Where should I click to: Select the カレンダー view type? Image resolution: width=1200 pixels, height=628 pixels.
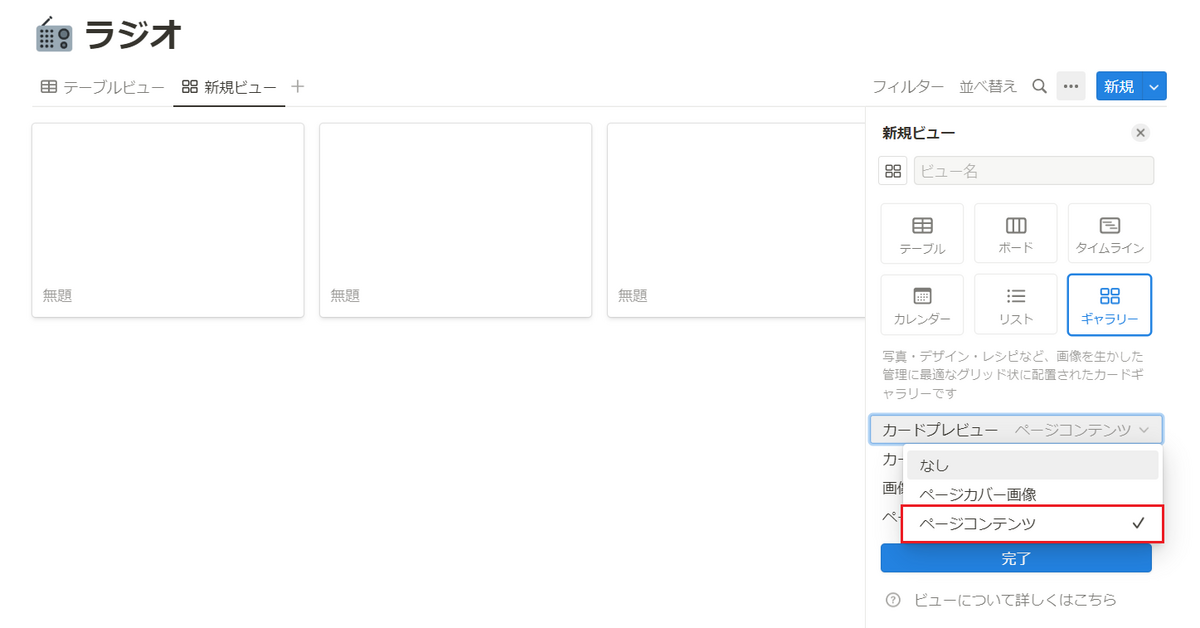click(922, 305)
